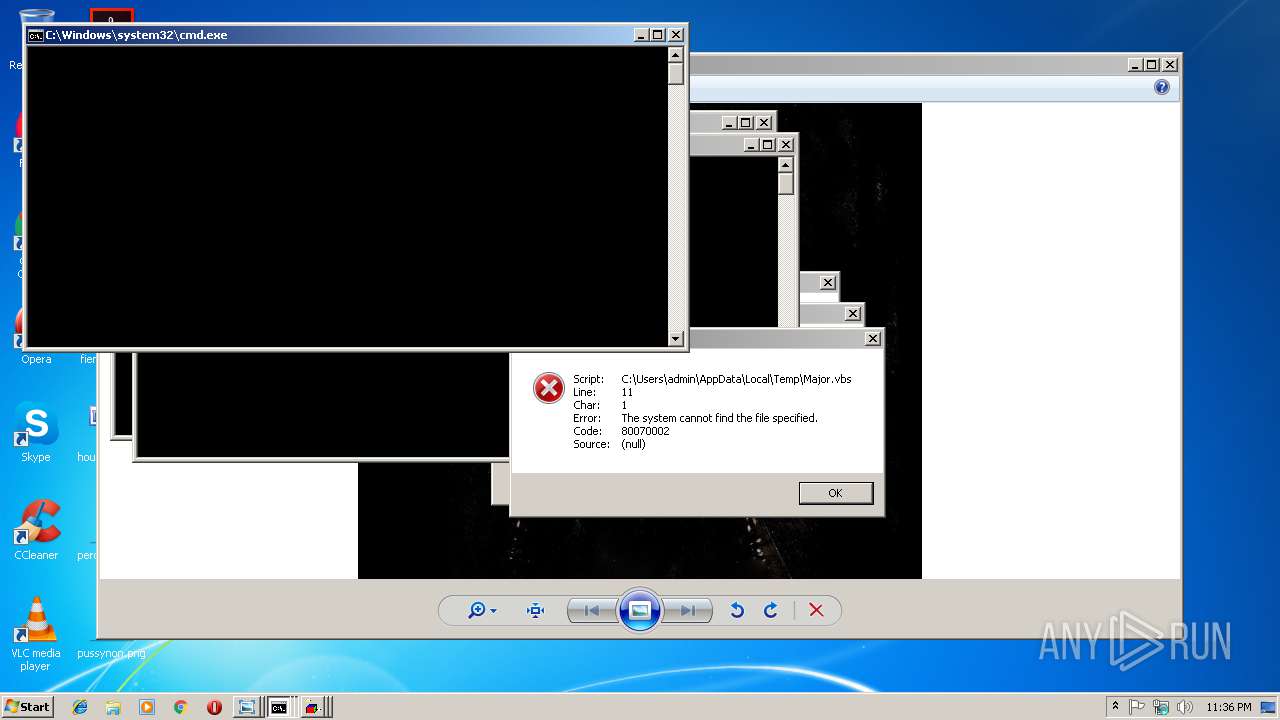The height and width of the screenshot is (720, 1280).
Task: Click the Major.vbs script path text in the dialog
Action: (x=736, y=379)
